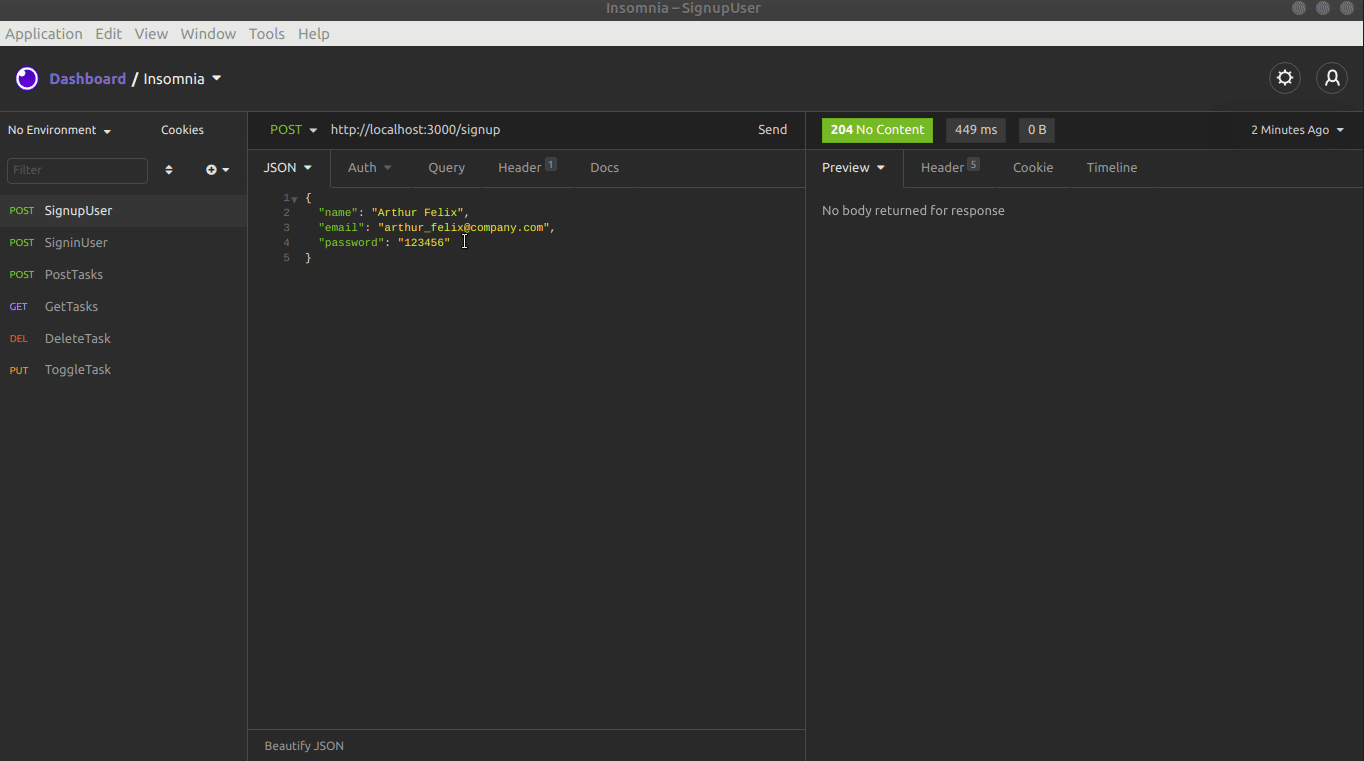1364x761 pixels.
Task: Open the Help menu
Action: point(314,33)
